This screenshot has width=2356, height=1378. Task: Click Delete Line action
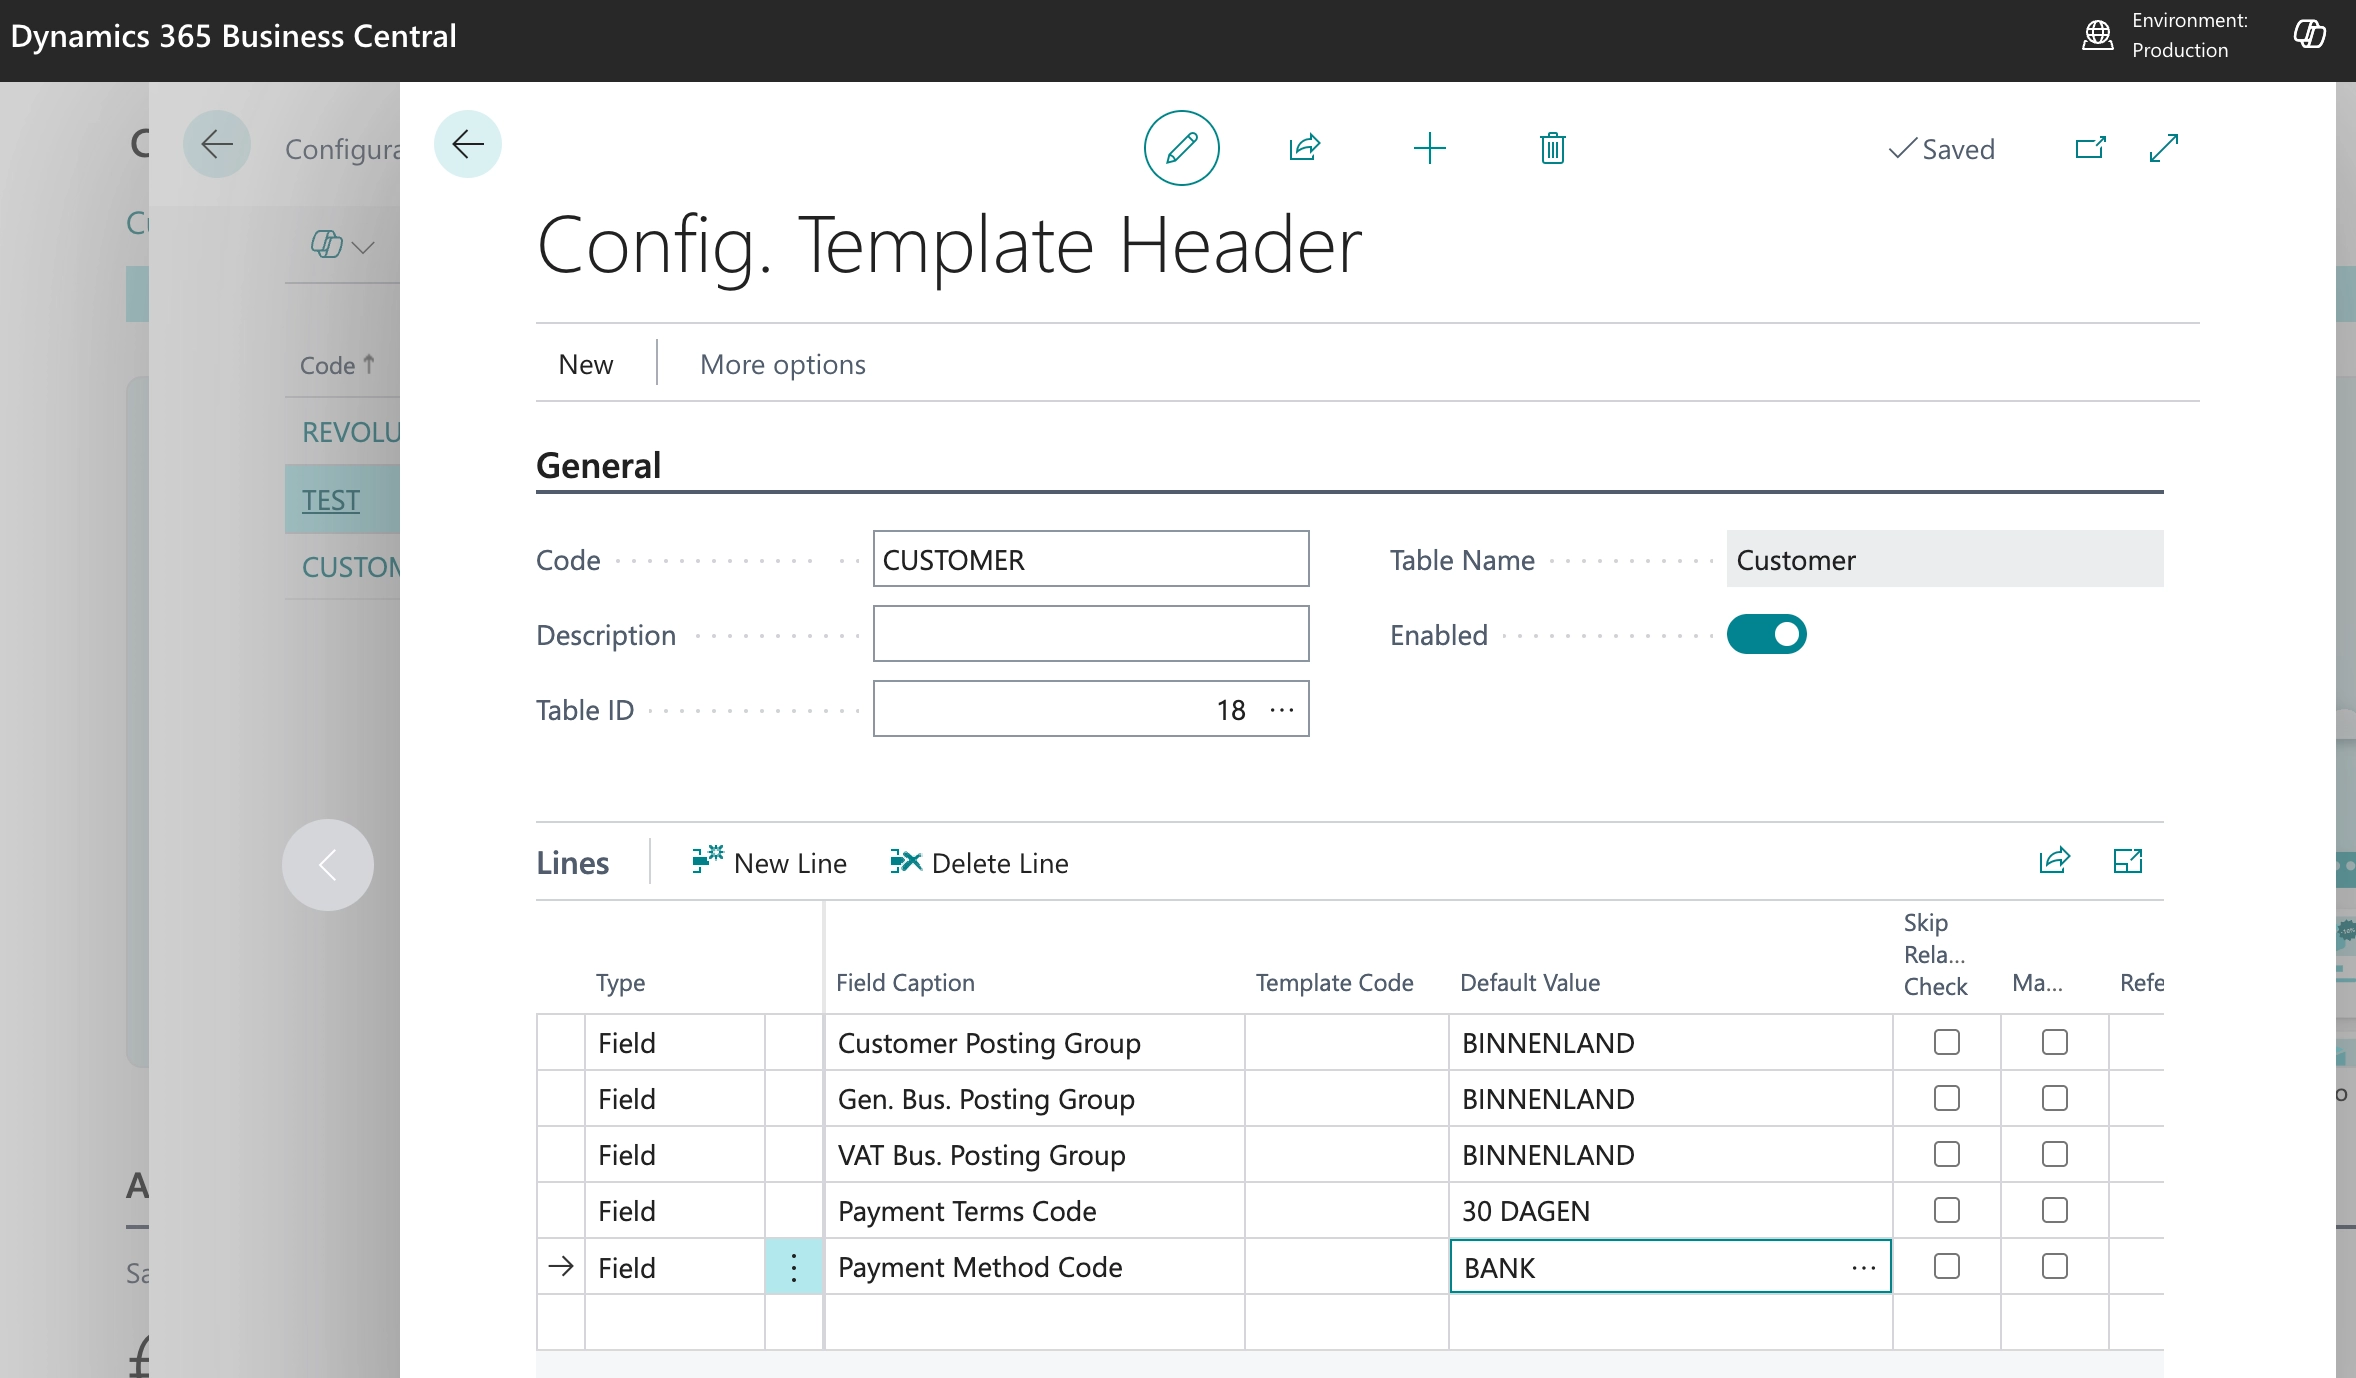pyautogui.click(x=979, y=862)
